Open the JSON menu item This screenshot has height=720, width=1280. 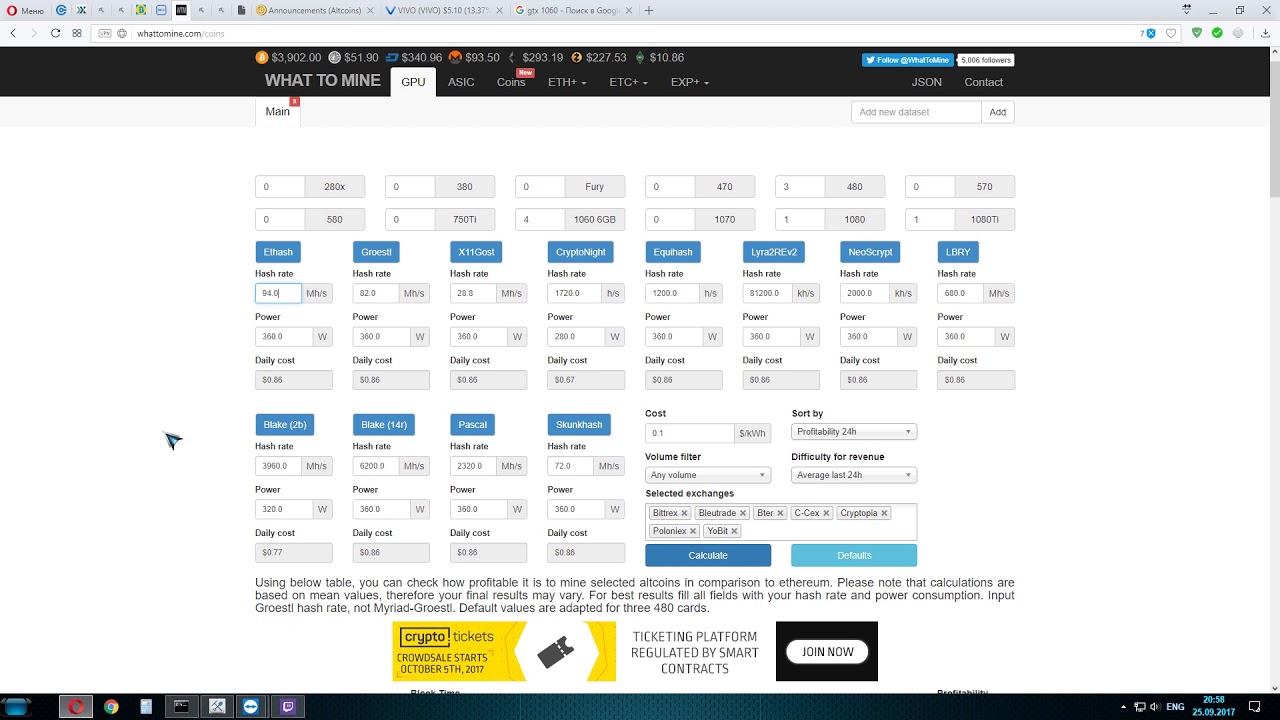click(x=926, y=82)
